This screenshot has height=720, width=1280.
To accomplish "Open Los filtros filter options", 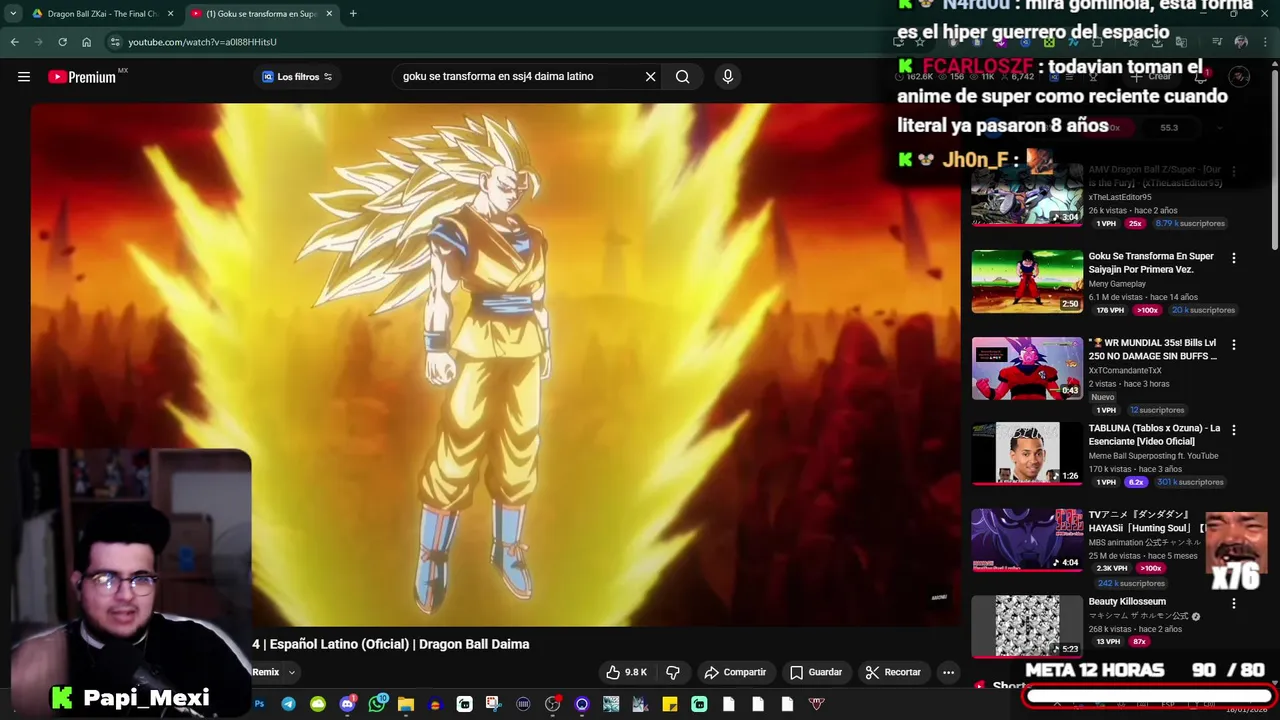I will (x=297, y=77).
